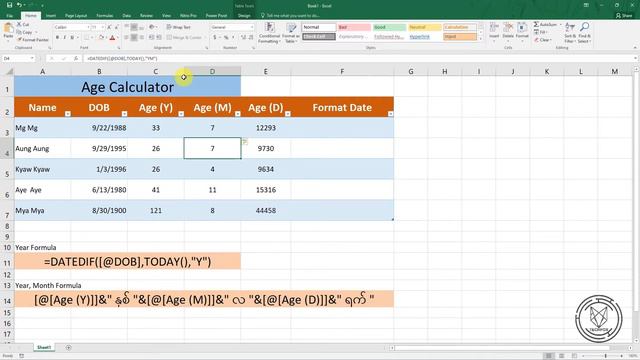Click the Undo arrow icon
Screen dimensions: 640x360
[19, 5]
